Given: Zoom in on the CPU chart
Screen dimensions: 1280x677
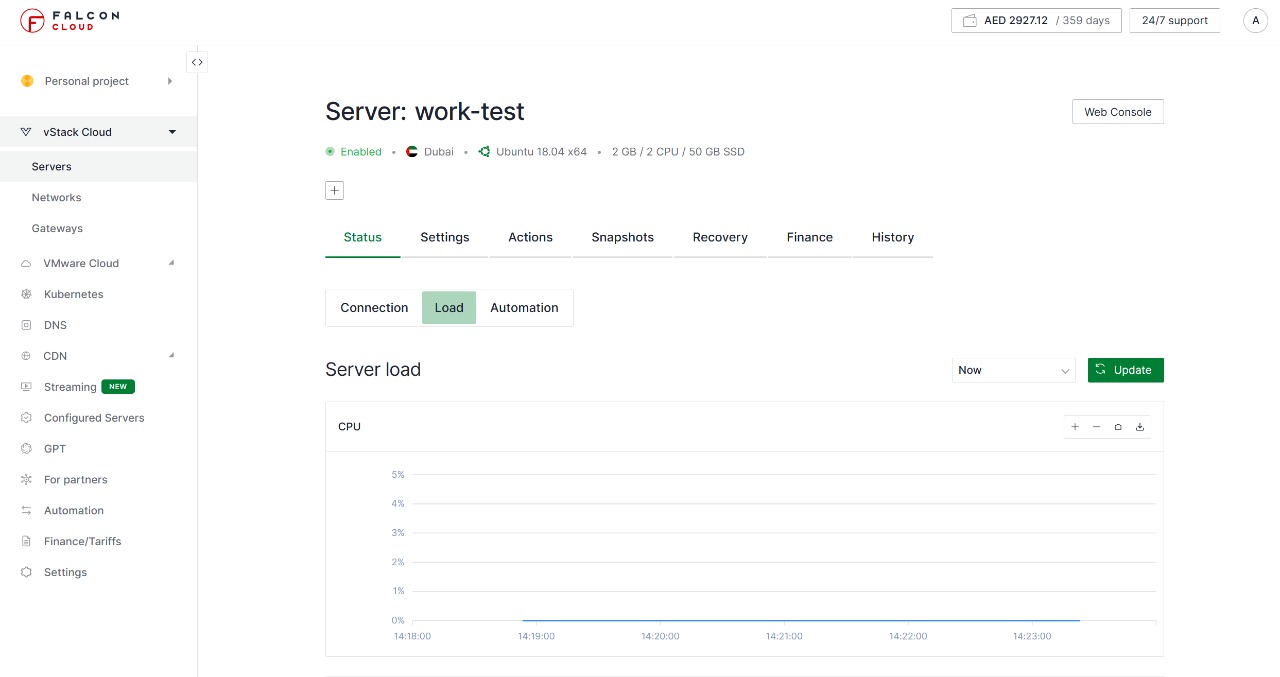Looking at the screenshot, I should 1075,427.
